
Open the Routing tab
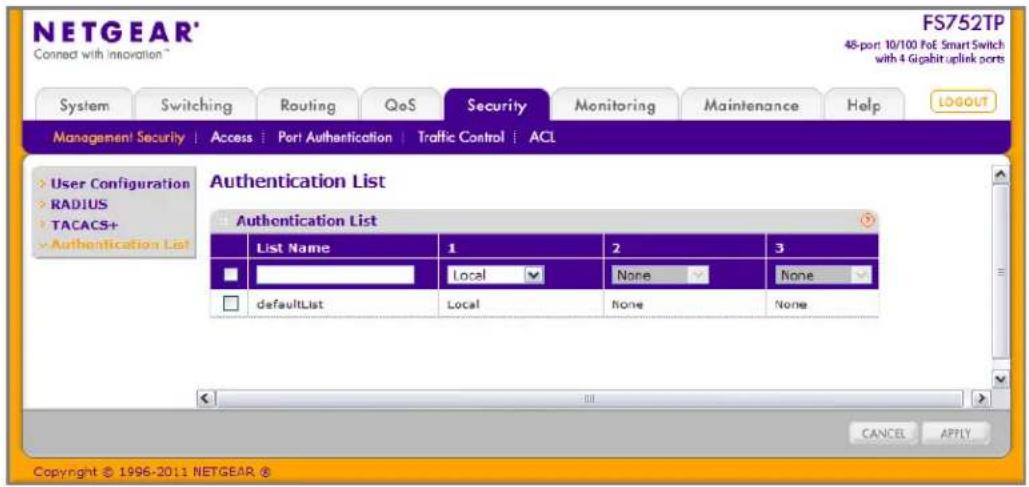tap(308, 105)
